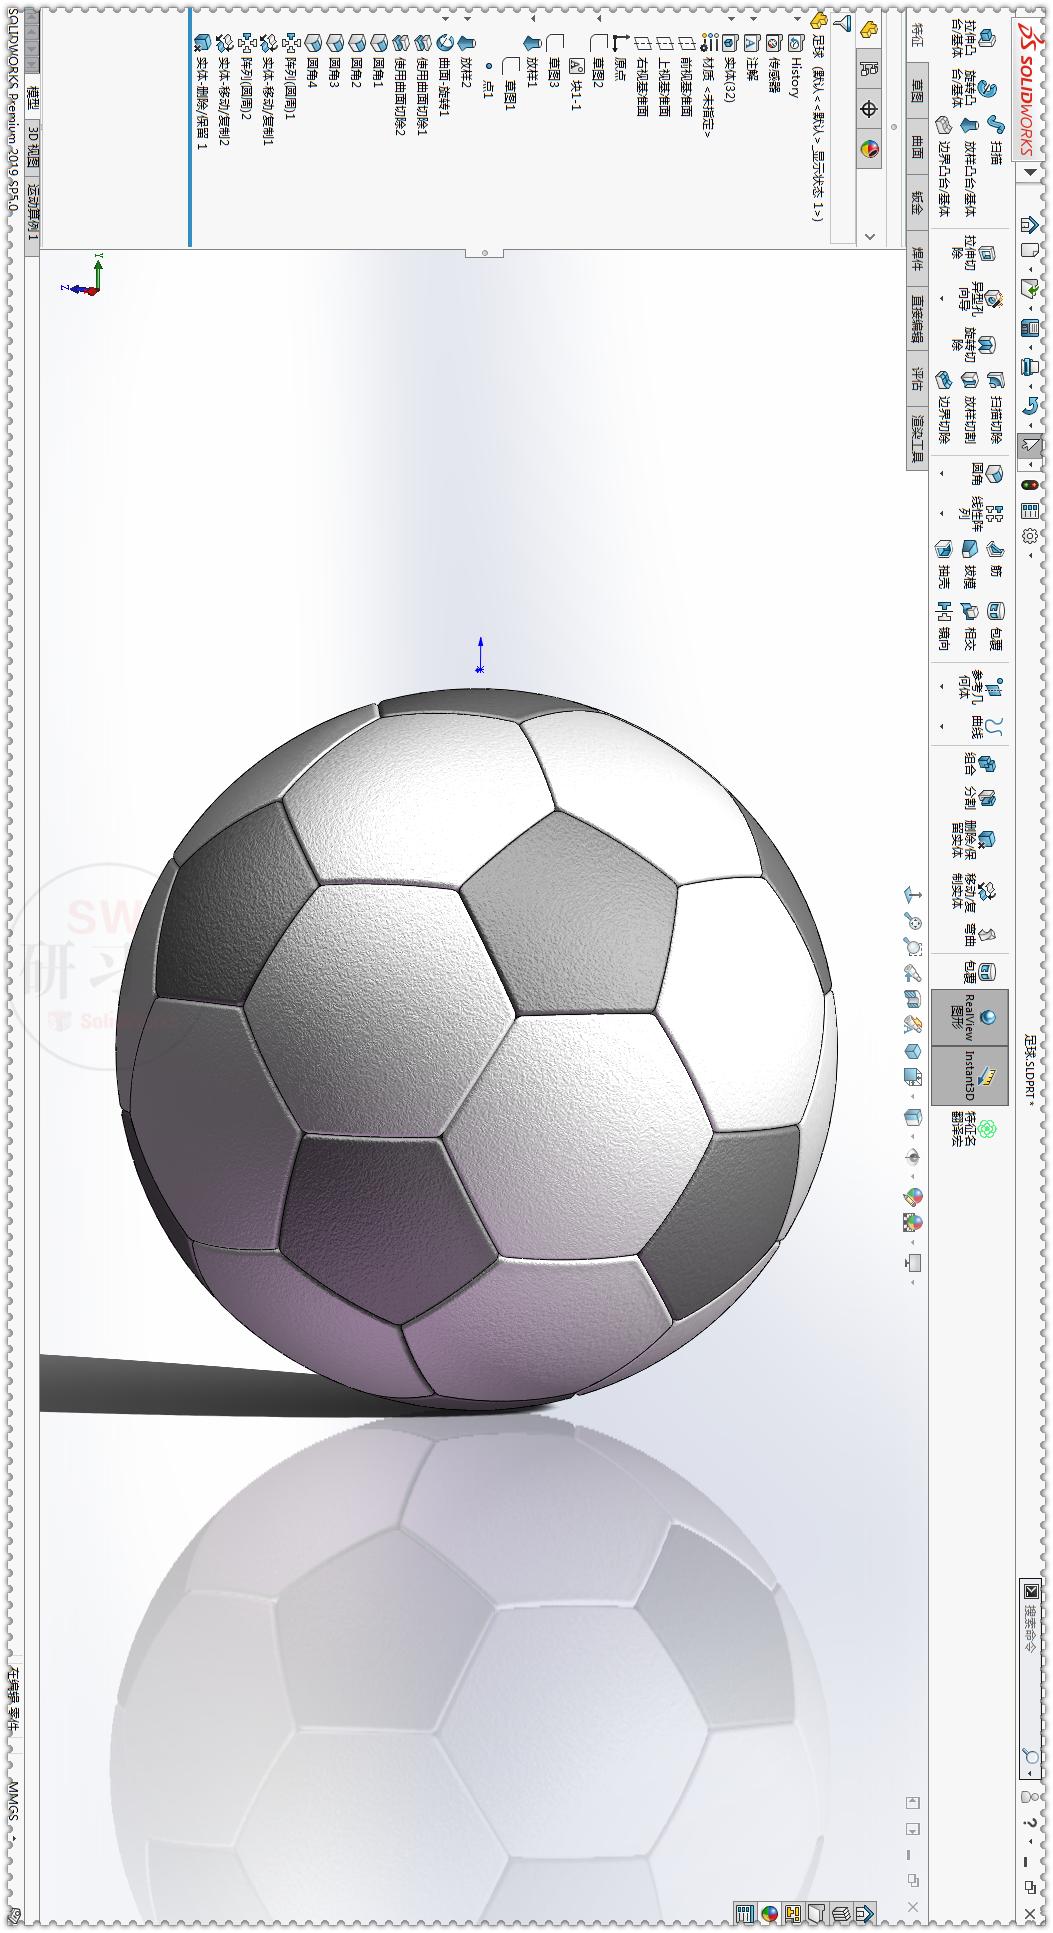1053x1933 pixels.
Task: Click the Save icon in quick toolbar
Action: pyautogui.click(x=1029, y=328)
